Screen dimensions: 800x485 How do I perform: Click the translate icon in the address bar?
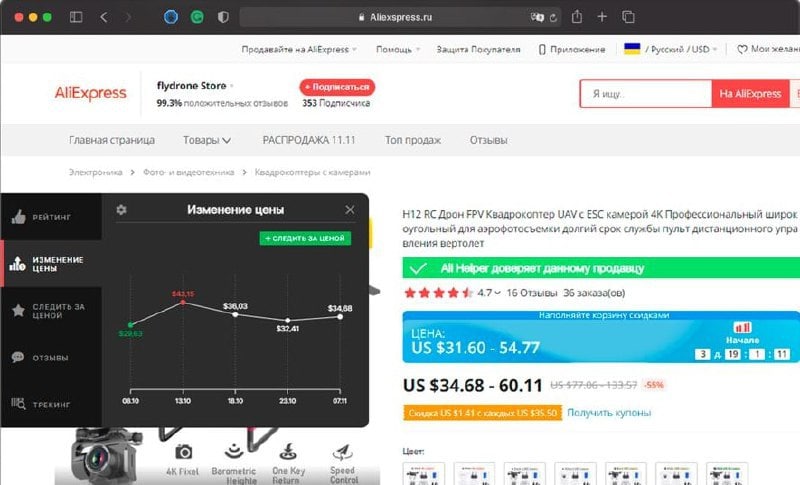tap(537, 17)
